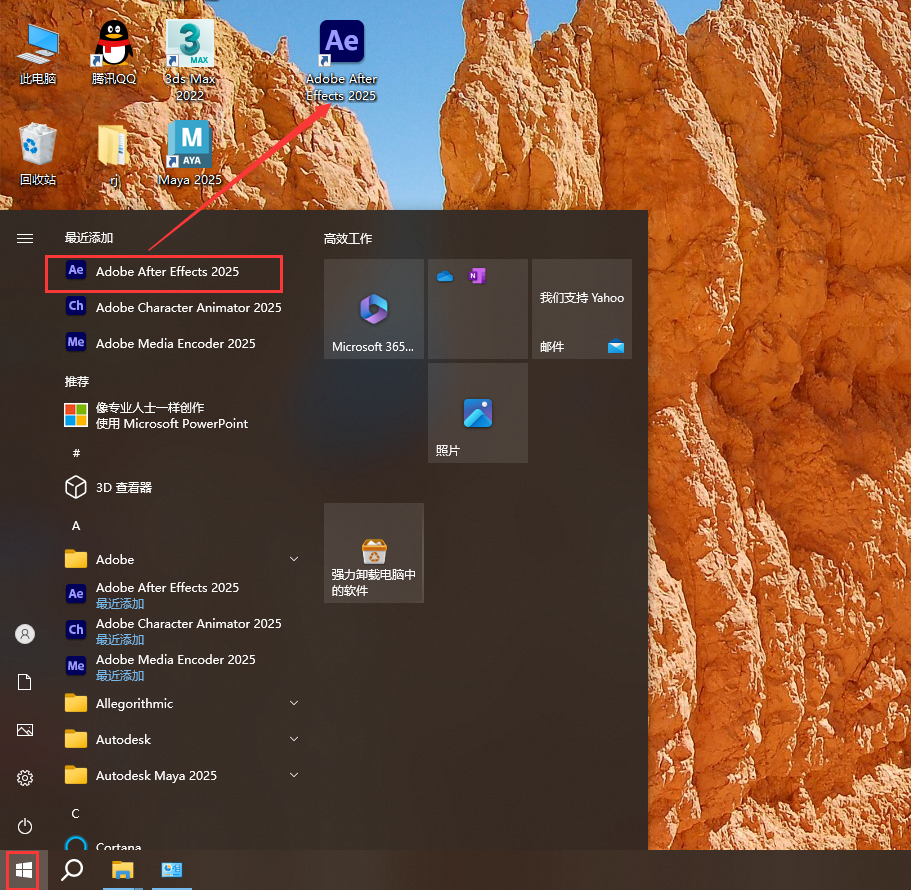Open File Explorer from the taskbar
This screenshot has height=890, width=911.
coord(122,870)
